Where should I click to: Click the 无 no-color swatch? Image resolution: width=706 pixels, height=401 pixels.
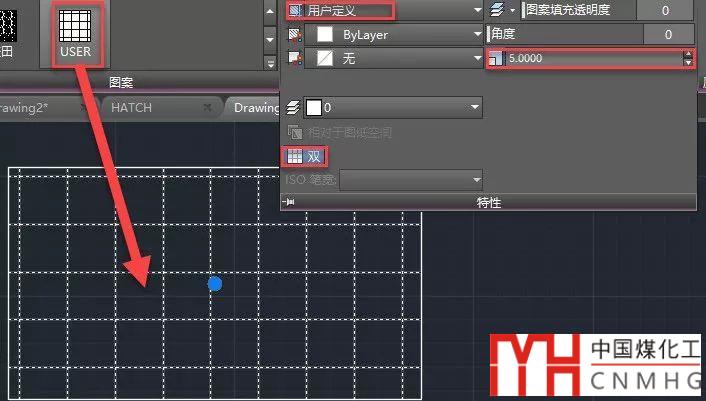[x=325, y=59]
